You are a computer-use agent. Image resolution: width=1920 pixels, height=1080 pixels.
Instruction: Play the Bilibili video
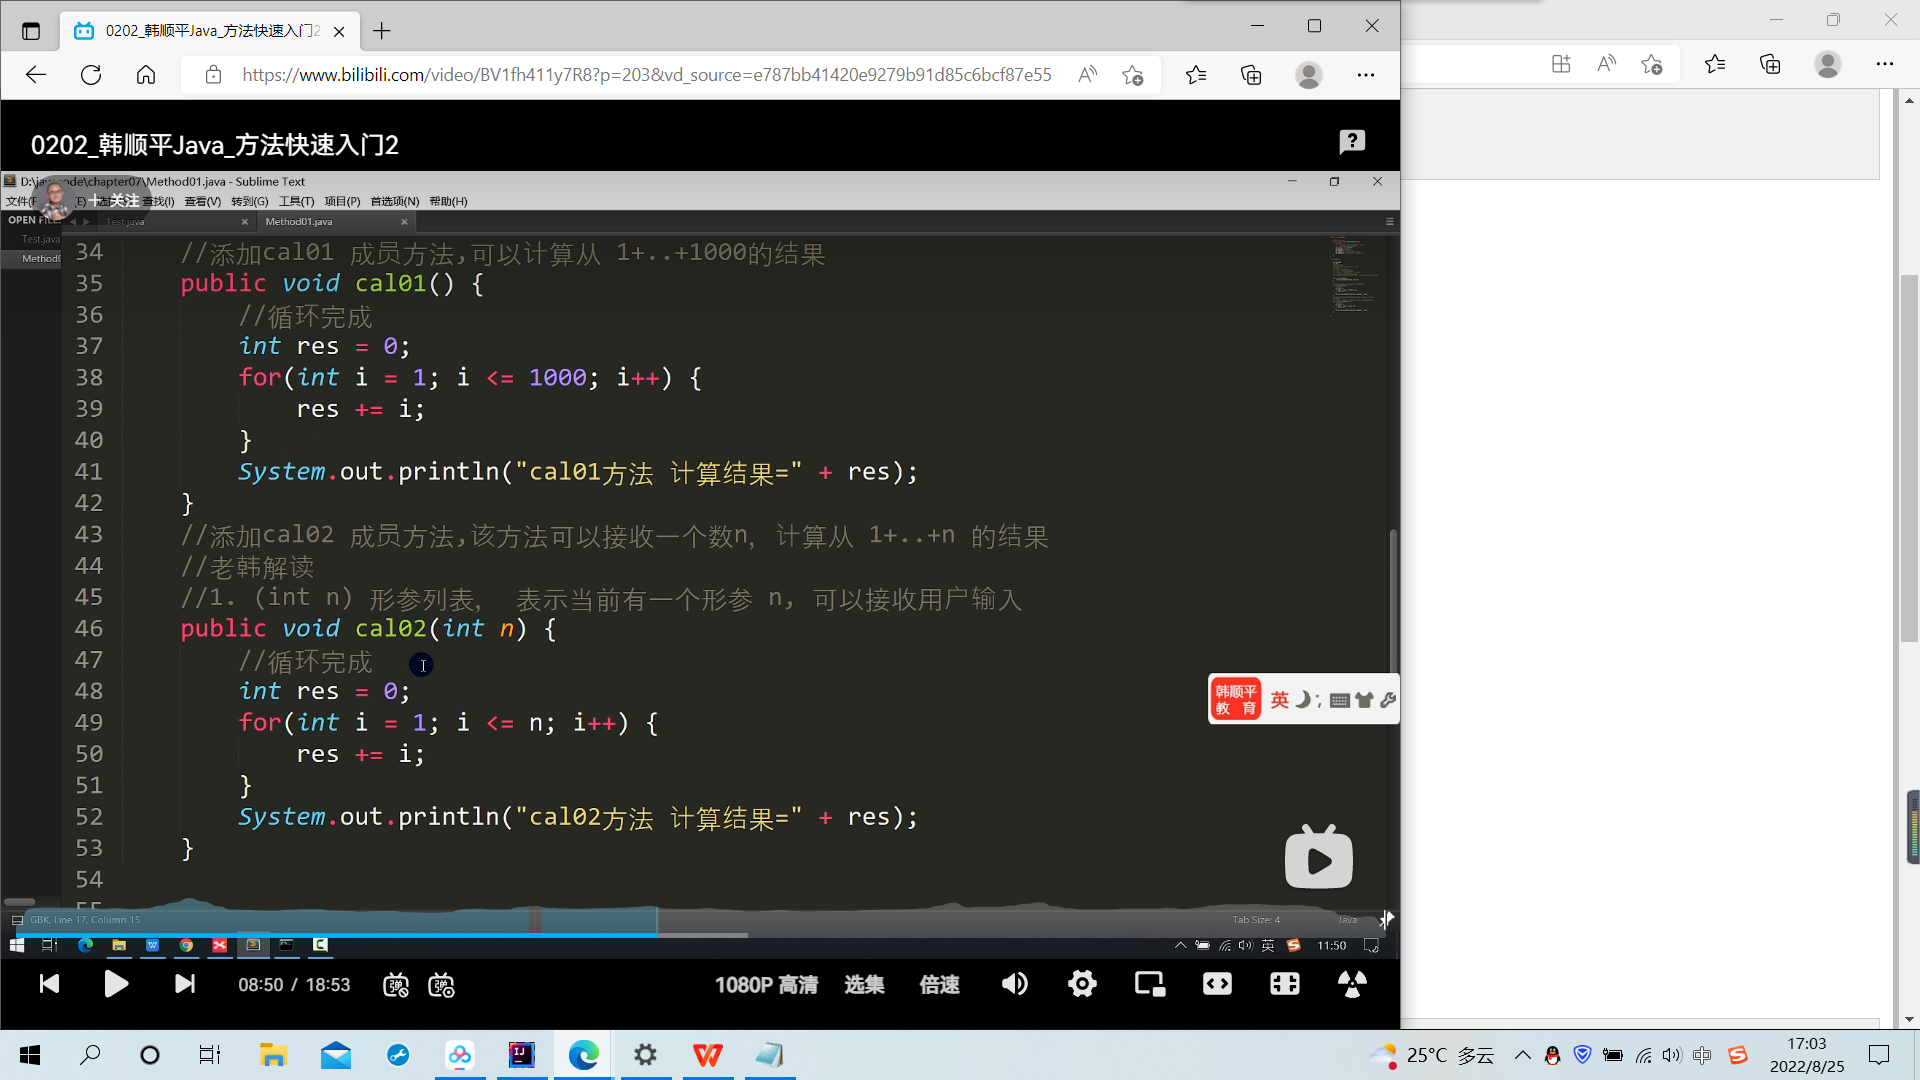pos(116,985)
